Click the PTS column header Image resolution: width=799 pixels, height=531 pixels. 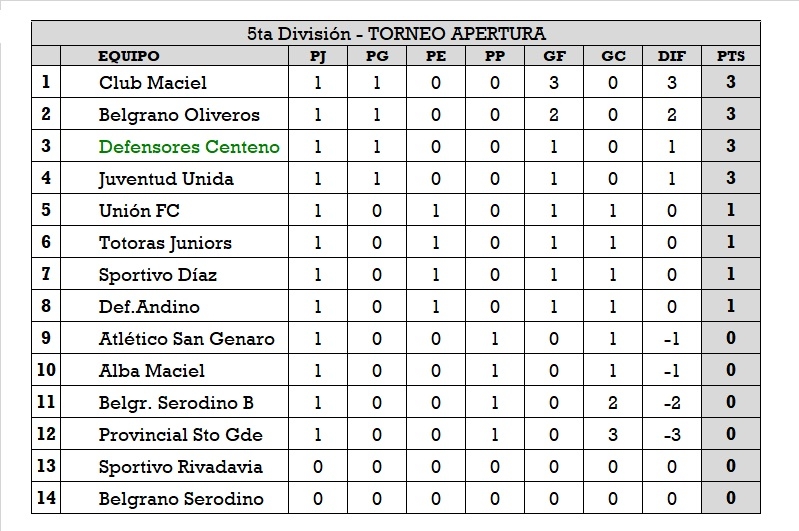(731, 56)
